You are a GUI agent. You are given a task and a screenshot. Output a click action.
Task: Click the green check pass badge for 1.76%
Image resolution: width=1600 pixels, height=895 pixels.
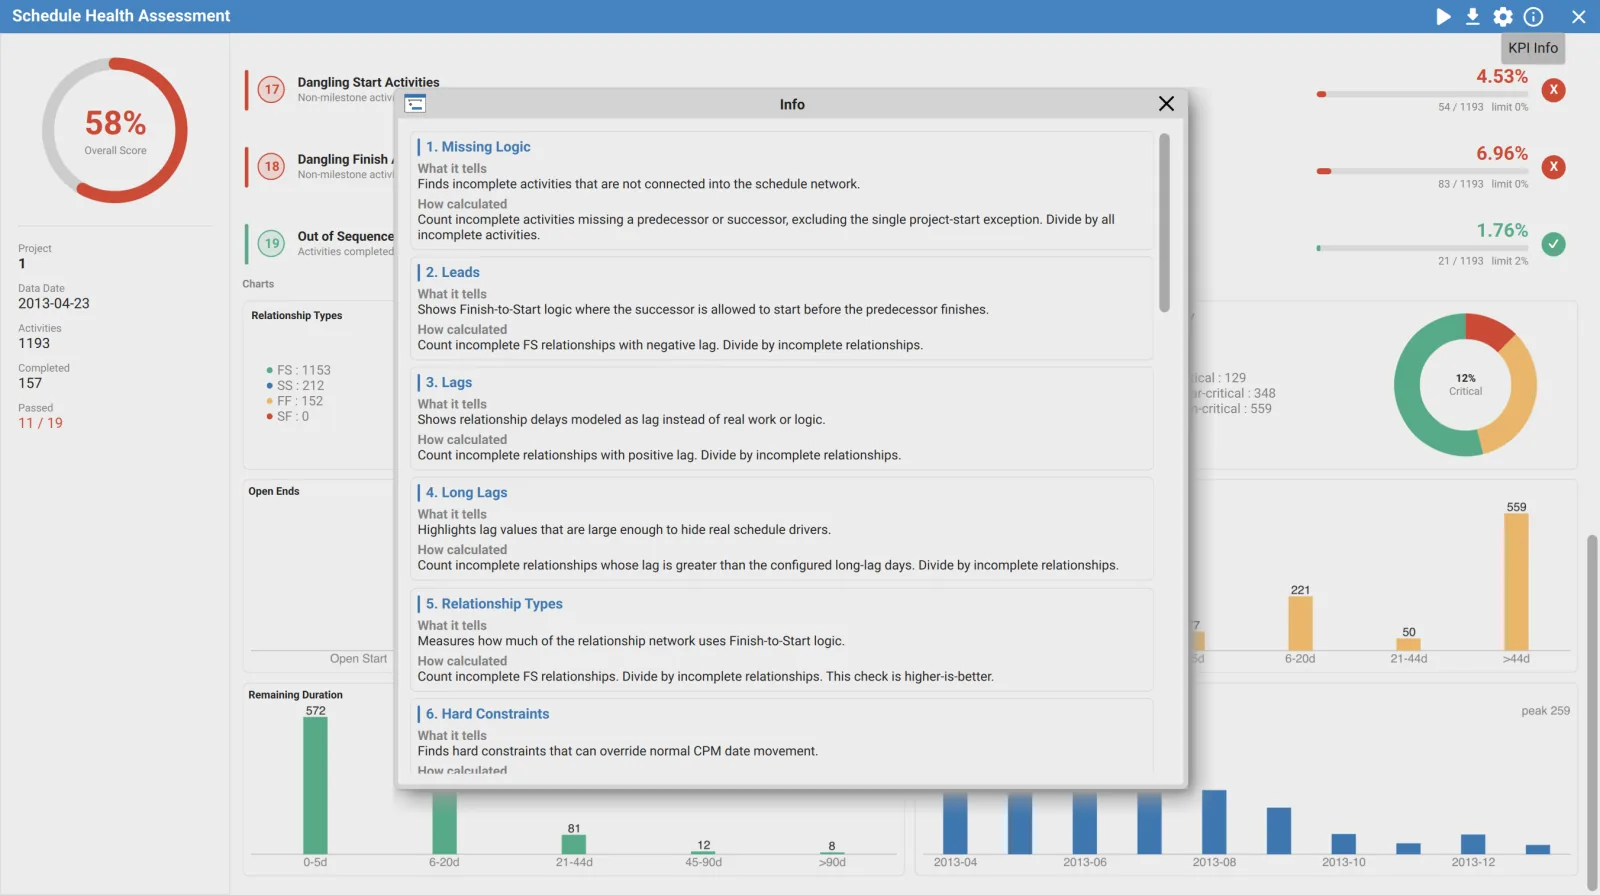(1553, 244)
